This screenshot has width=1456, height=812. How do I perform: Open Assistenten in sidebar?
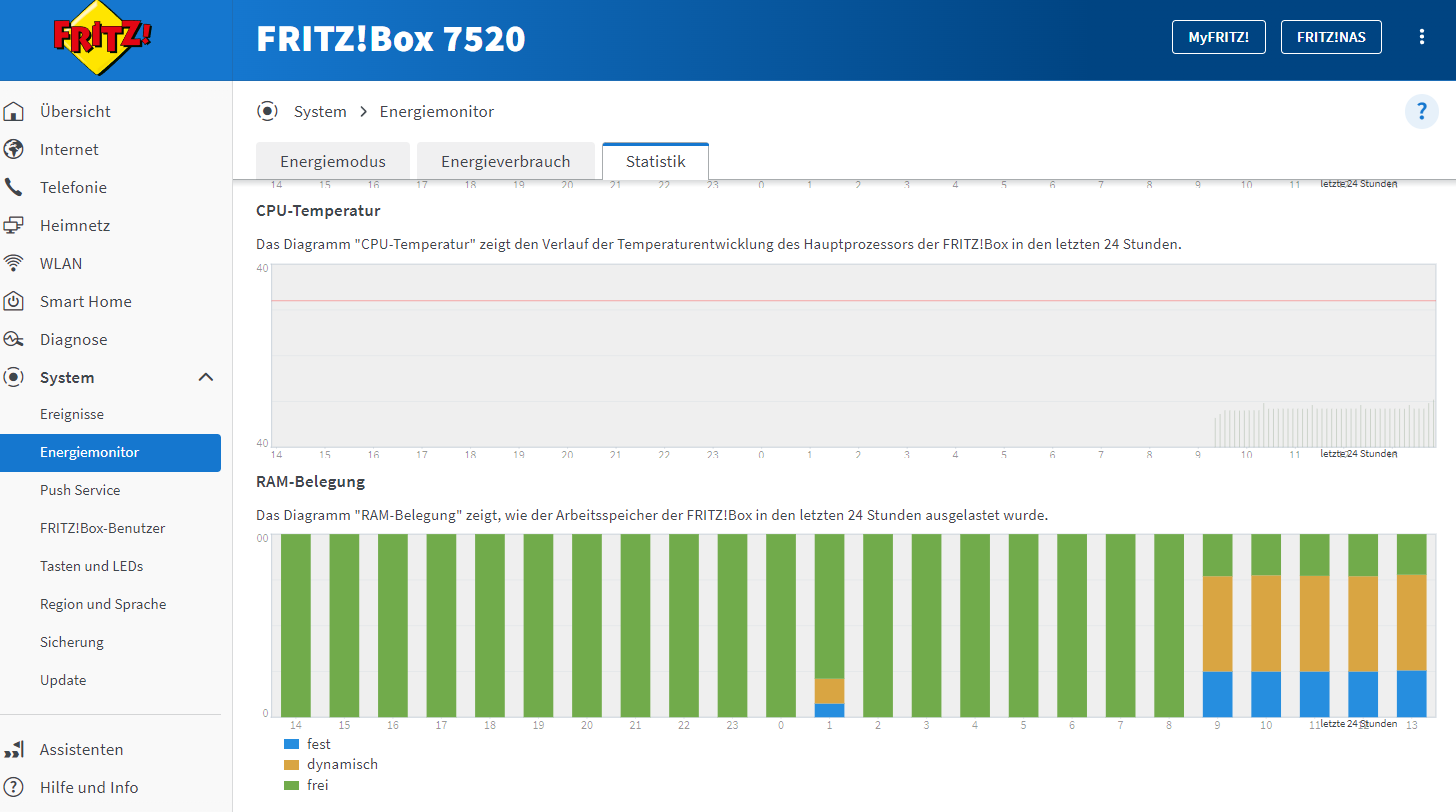tap(82, 749)
